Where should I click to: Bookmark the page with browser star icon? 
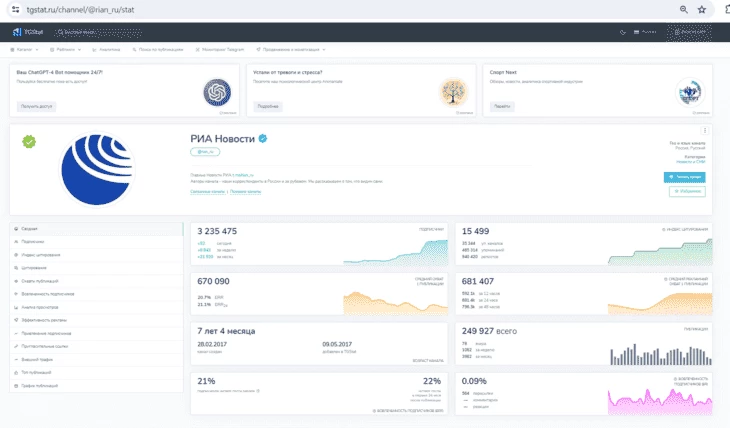pyautogui.click(x=702, y=9)
